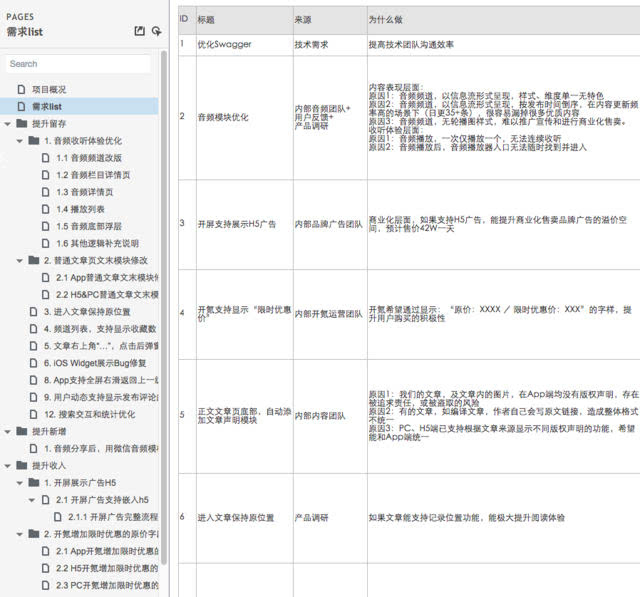640x597 pixels.
Task: Open the 1.1 音频频道改版 page
Action: coord(88,158)
